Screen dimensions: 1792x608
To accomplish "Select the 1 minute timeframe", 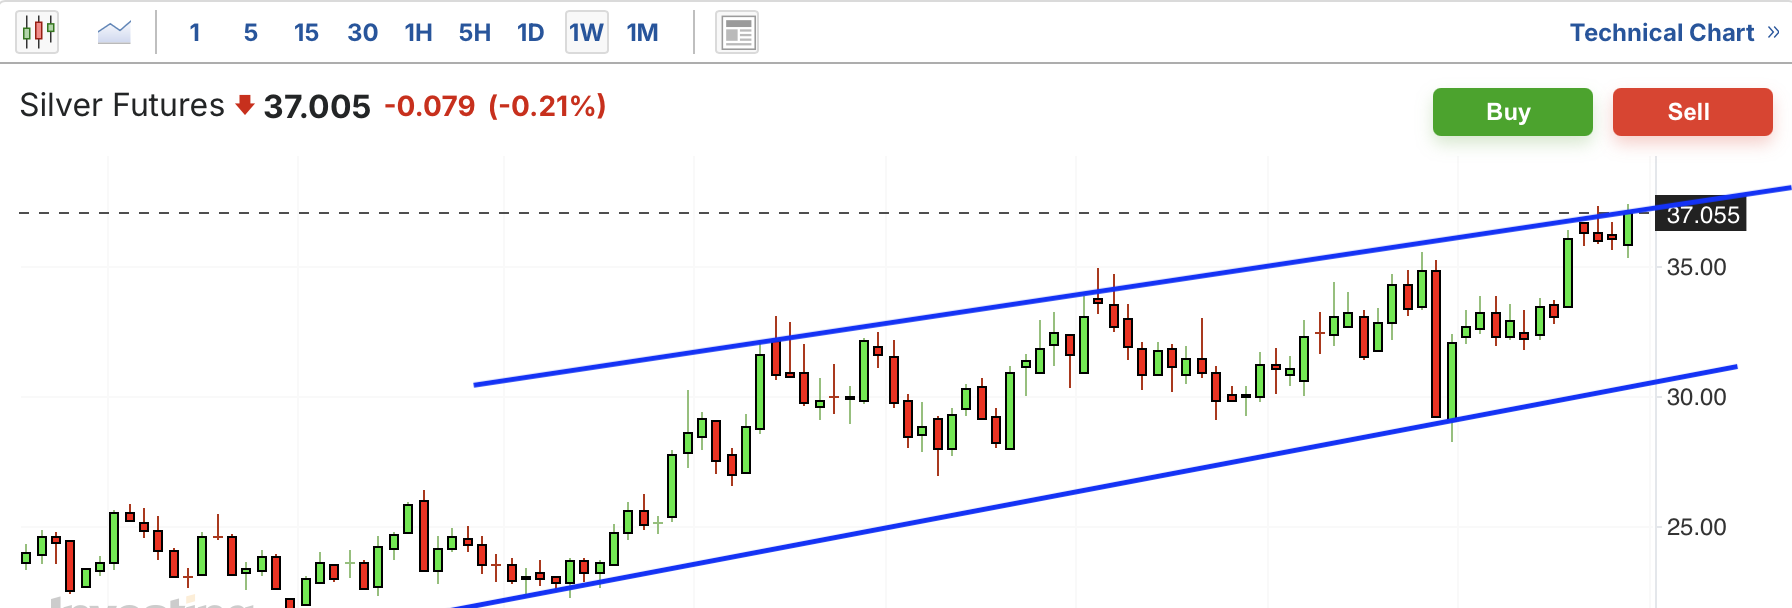I will 195,33.
